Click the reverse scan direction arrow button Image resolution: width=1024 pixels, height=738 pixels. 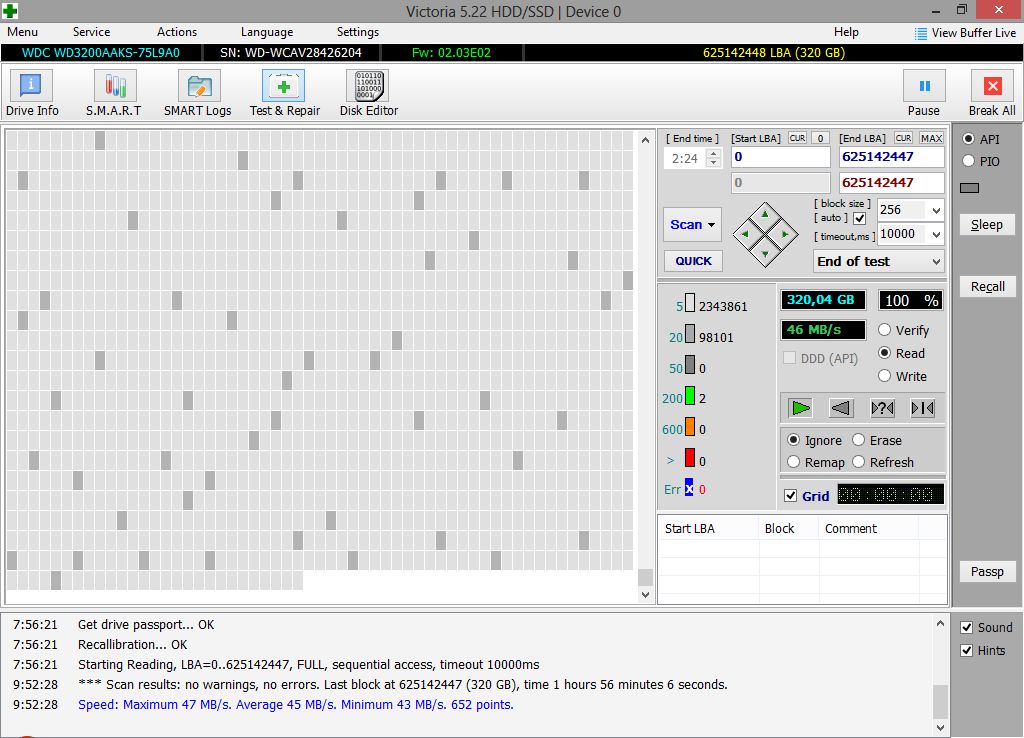click(841, 408)
